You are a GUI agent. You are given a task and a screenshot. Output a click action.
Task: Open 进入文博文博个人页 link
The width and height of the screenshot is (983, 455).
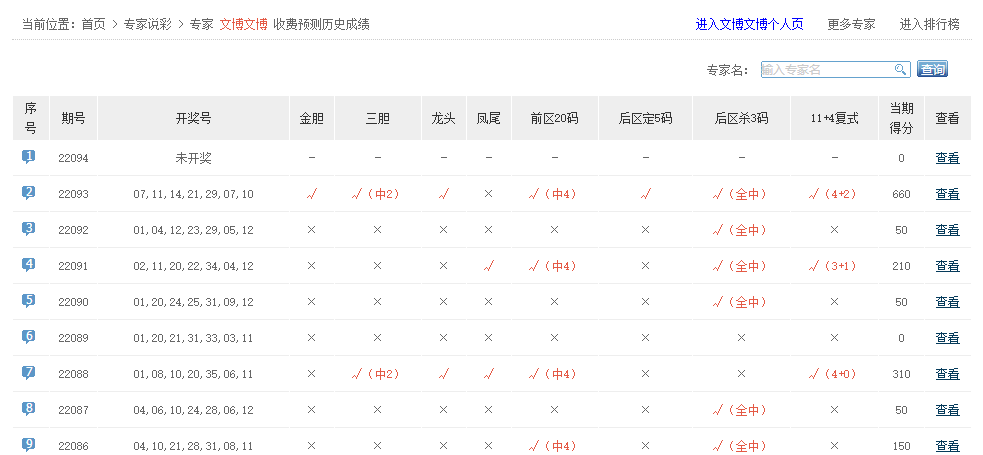(749, 24)
